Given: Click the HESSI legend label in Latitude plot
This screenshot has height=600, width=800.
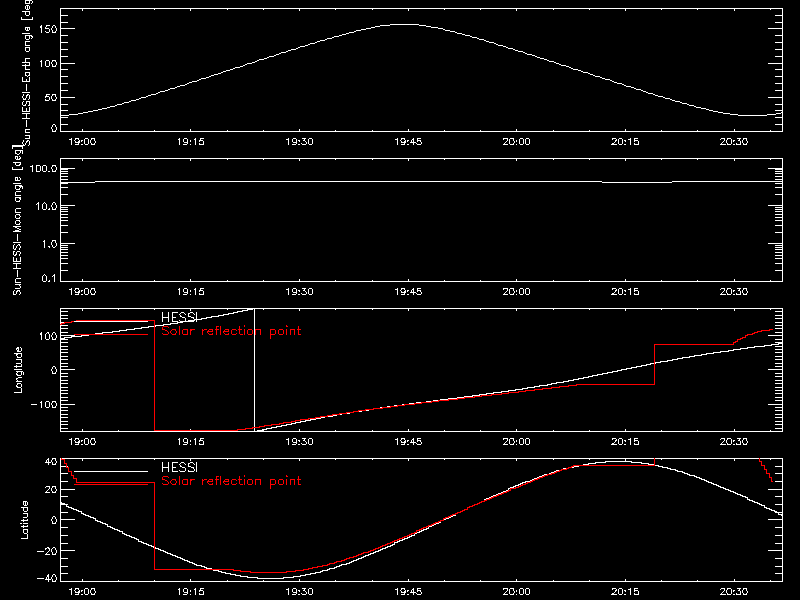Looking at the screenshot, I should (x=179, y=467).
